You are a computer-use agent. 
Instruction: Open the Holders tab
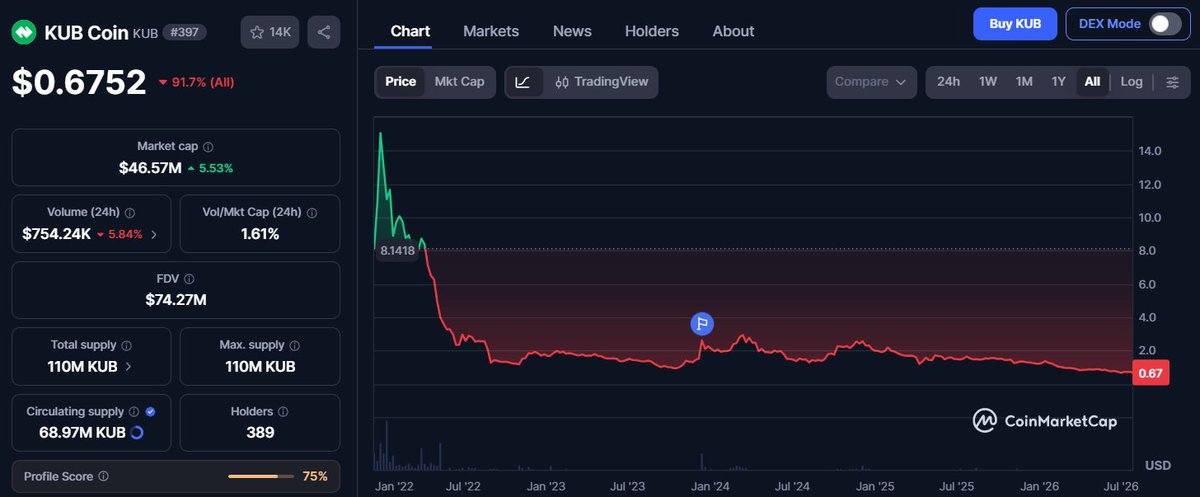point(652,31)
